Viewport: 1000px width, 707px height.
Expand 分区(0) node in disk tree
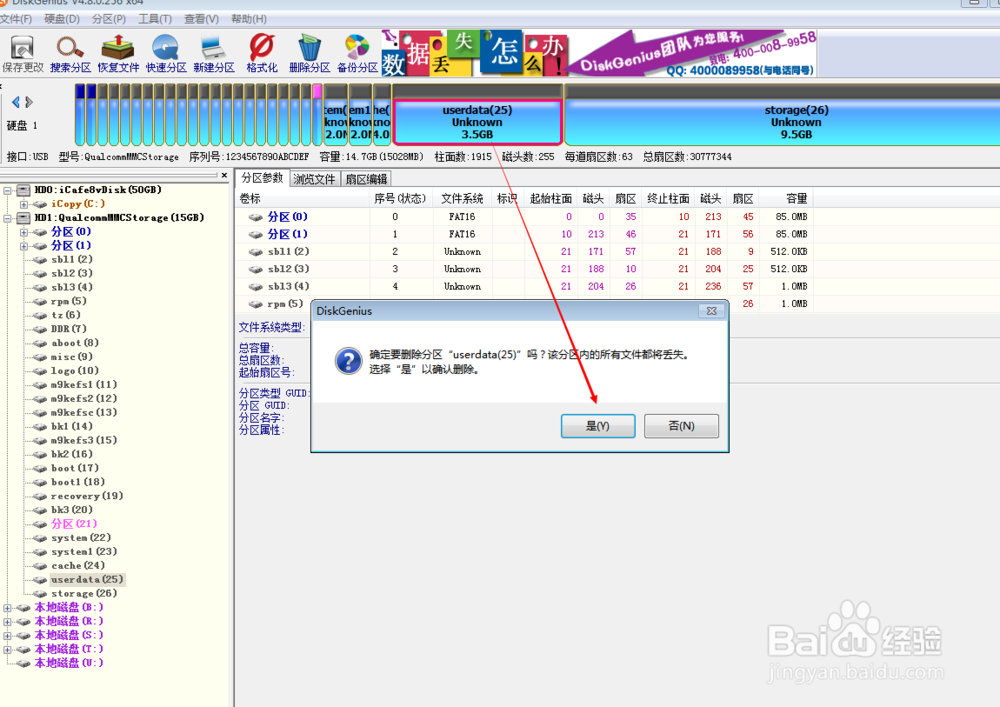click(x=24, y=232)
